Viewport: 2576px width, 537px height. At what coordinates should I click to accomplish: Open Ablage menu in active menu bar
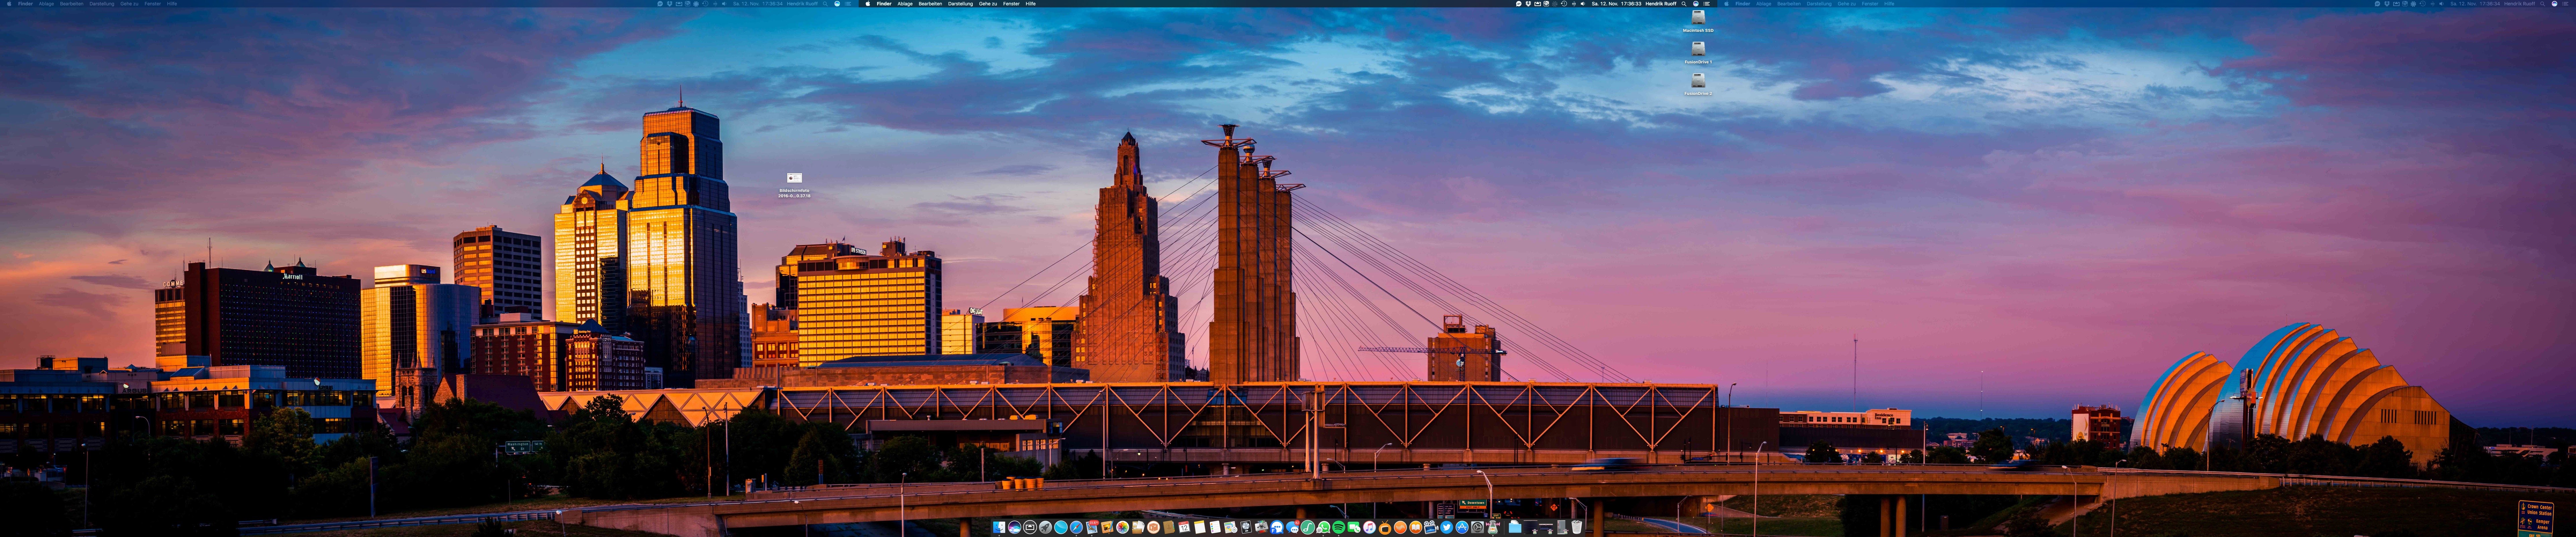pyautogui.click(x=905, y=4)
